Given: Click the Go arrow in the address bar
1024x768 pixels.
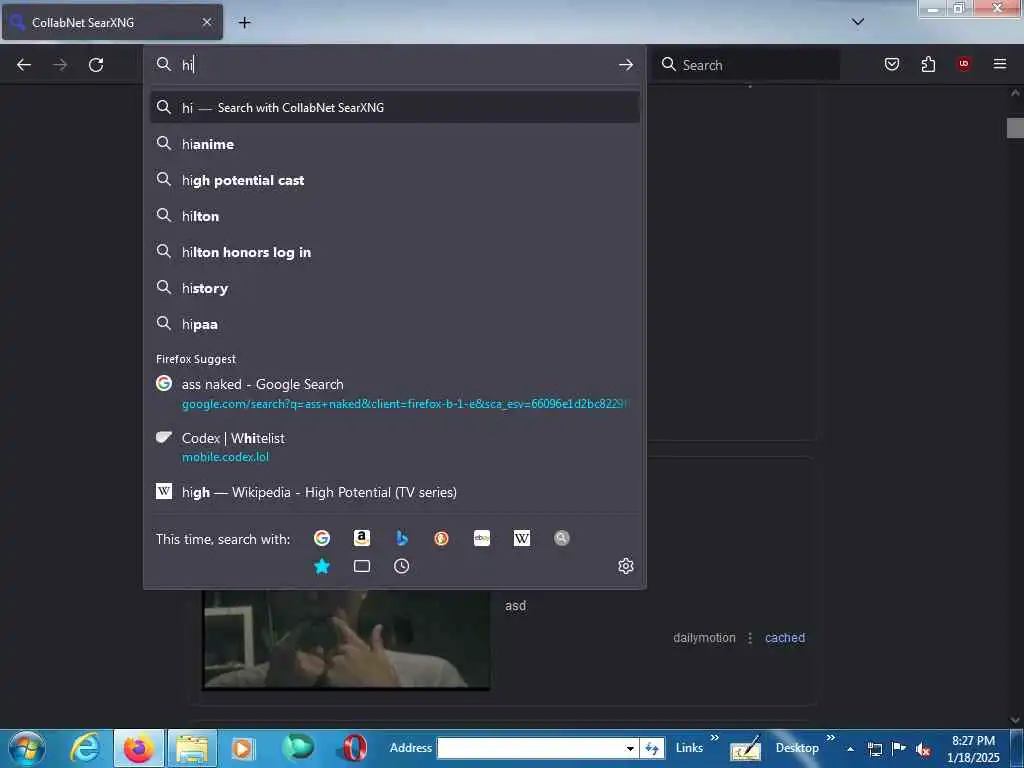Looking at the screenshot, I should (x=626, y=65).
